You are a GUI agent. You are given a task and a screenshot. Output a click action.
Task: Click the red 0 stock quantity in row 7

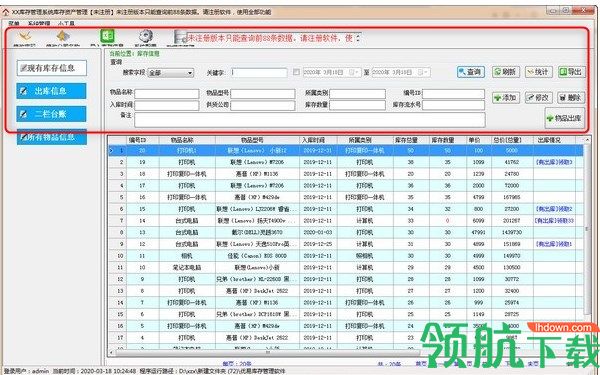click(447, 221)
